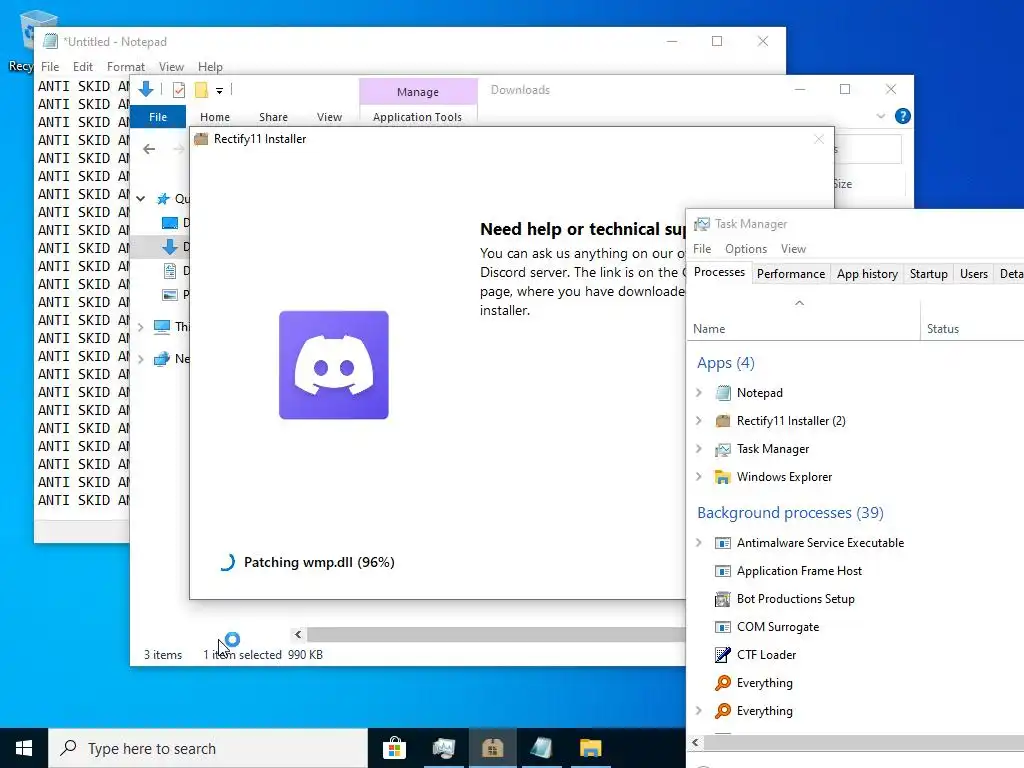Screen dimensions: 1024x768
Task: Expand the Explorer ribbon chevron
Action: click(x=880, y=116)
